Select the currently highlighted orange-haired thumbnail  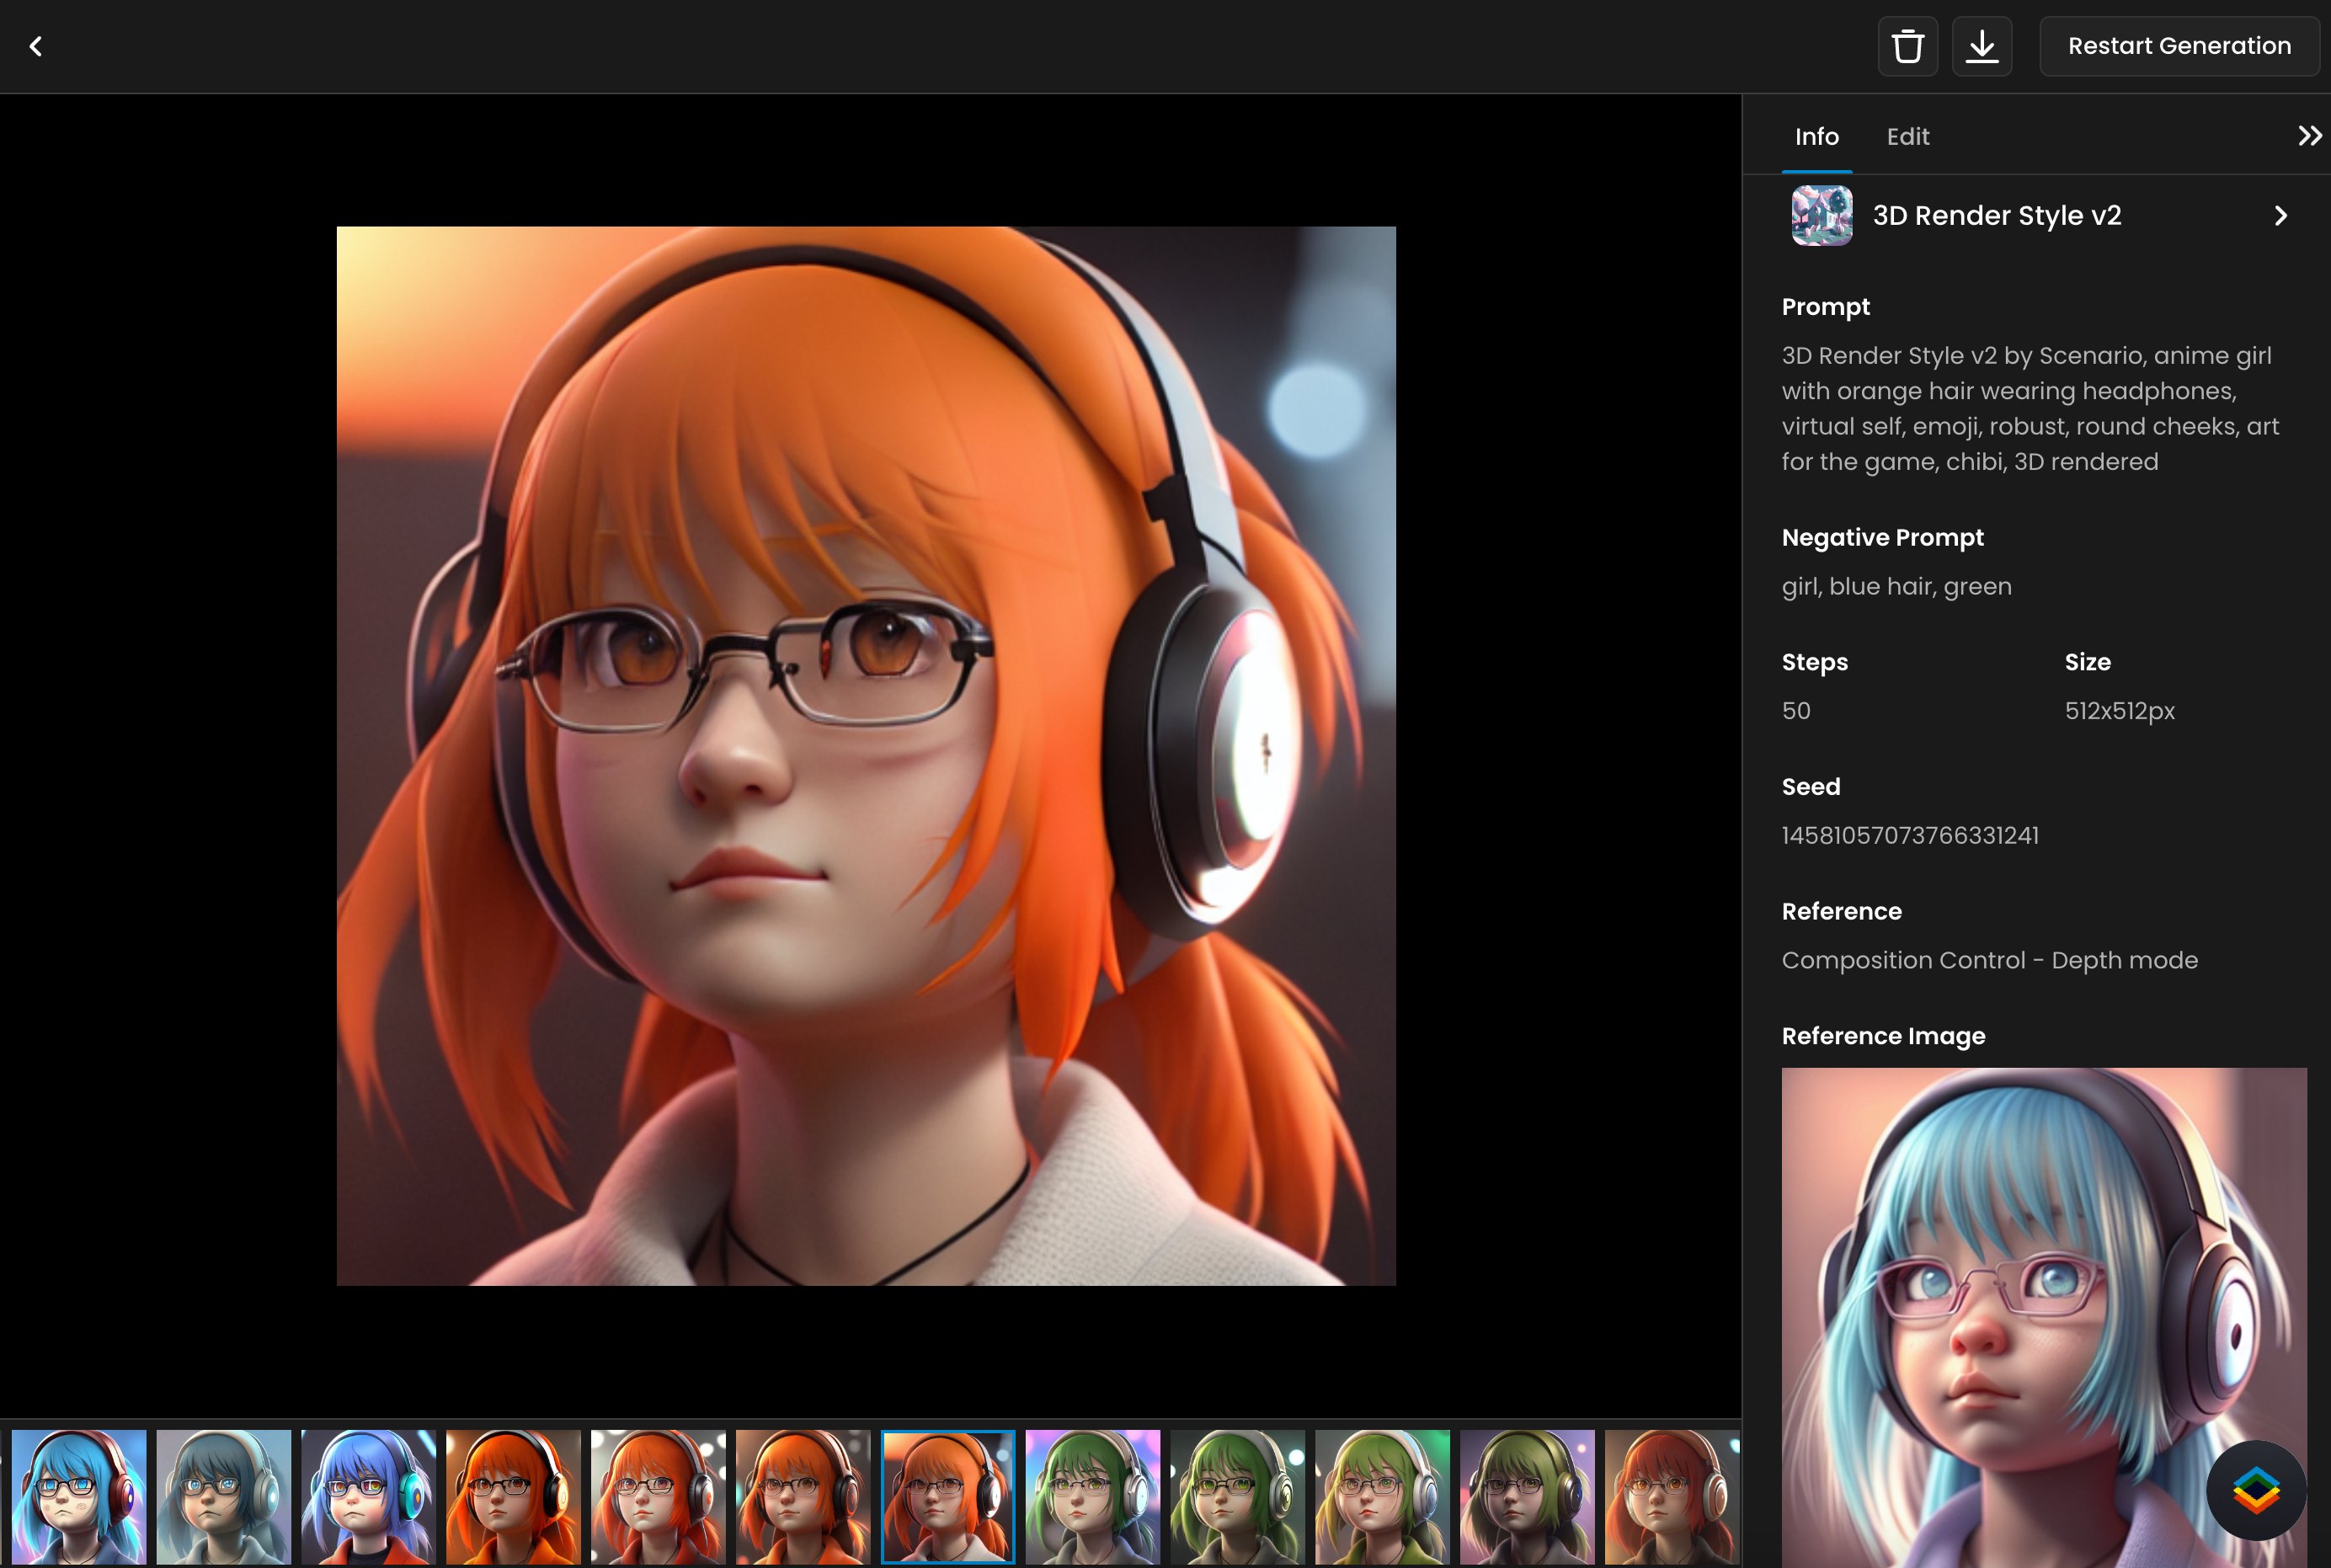point(947,1496)
